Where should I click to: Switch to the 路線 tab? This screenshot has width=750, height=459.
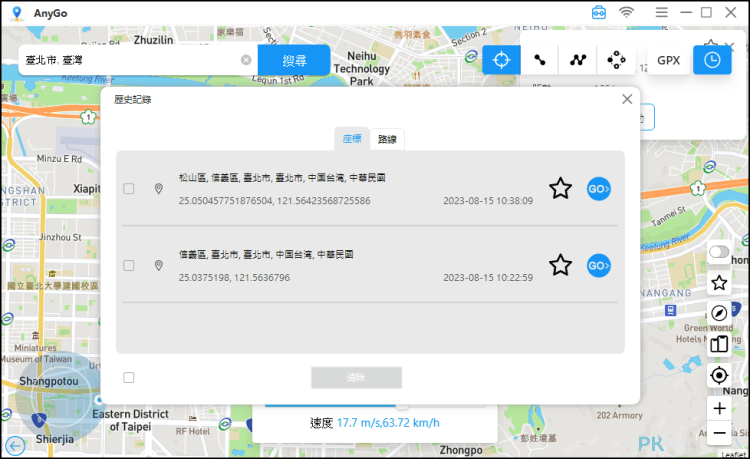click(387, 139)
